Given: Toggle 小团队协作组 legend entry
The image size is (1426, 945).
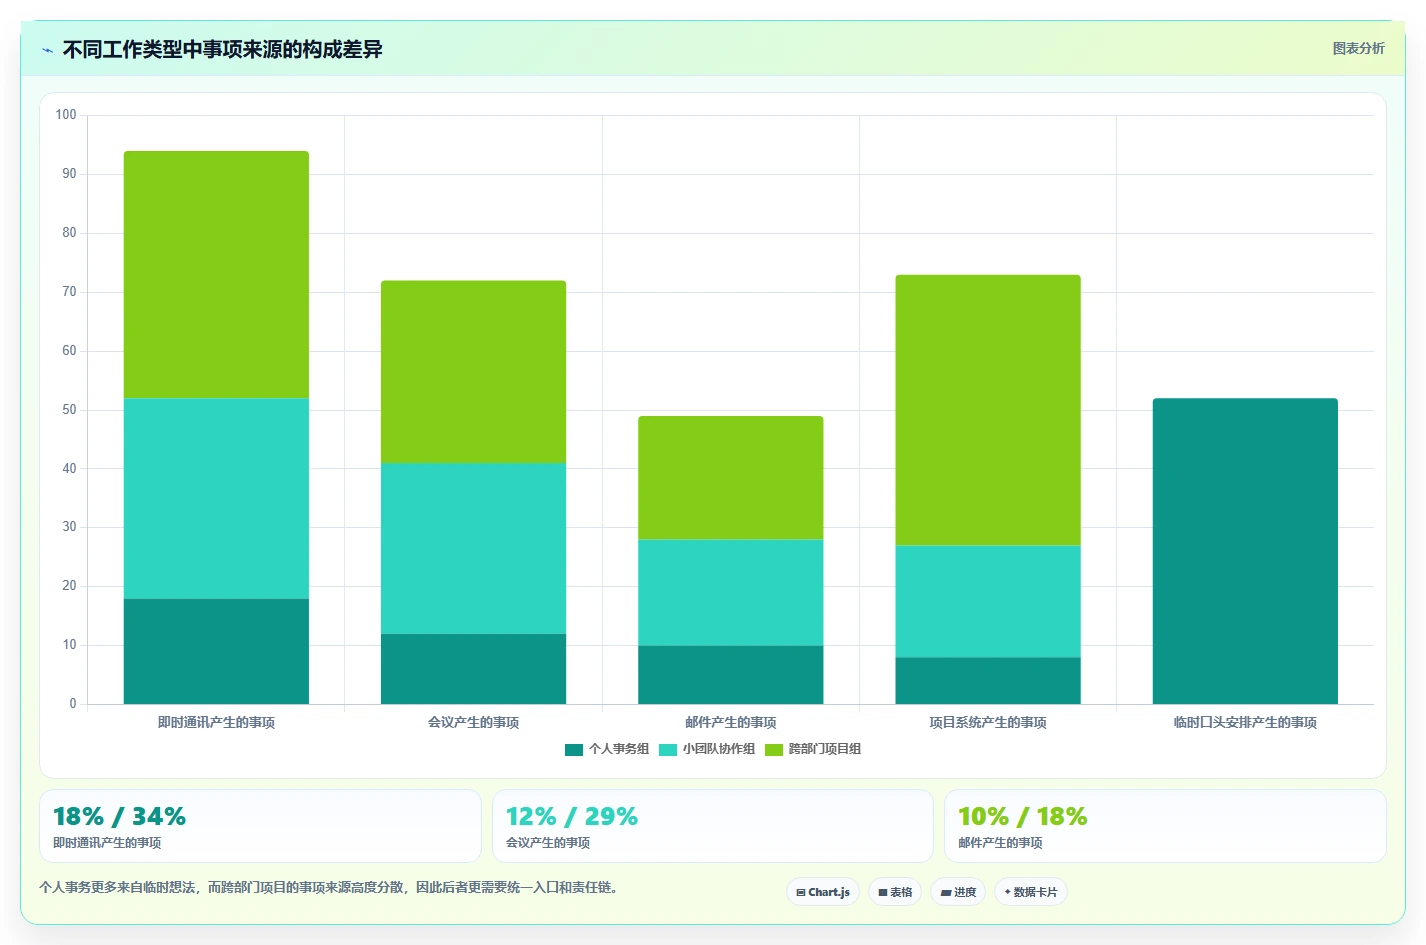Looking at the screenshot, I should coord(707,749).
